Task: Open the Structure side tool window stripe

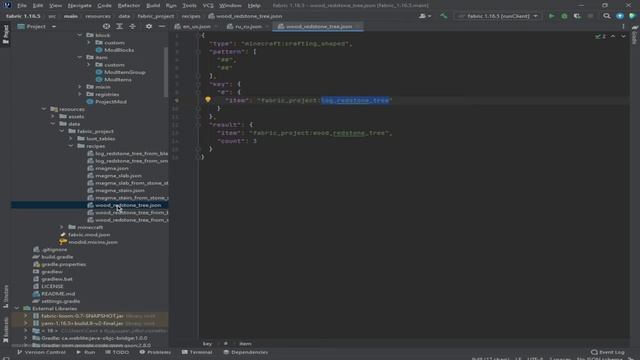Action: pyautogui.click(x=5, y=296)
